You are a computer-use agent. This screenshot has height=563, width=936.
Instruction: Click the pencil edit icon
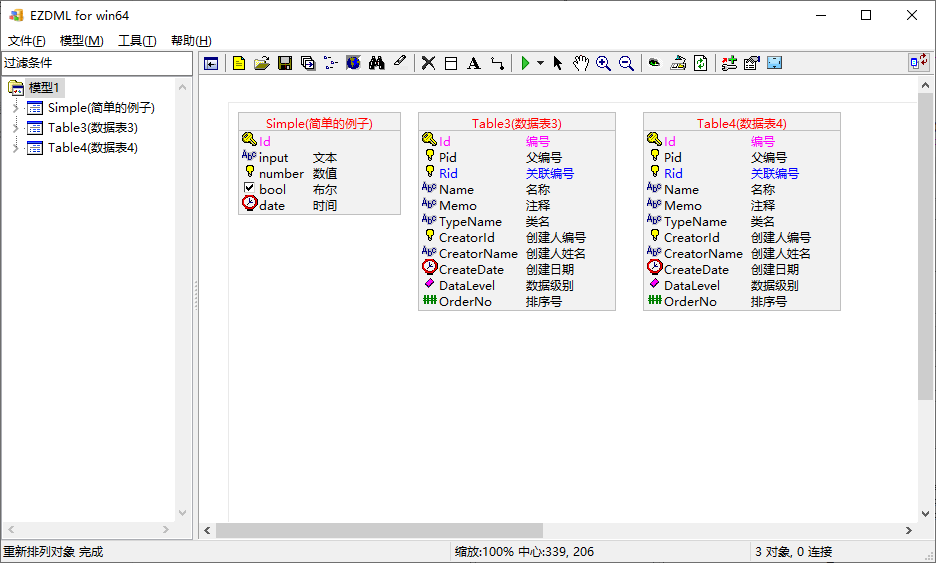click(400, 61)
